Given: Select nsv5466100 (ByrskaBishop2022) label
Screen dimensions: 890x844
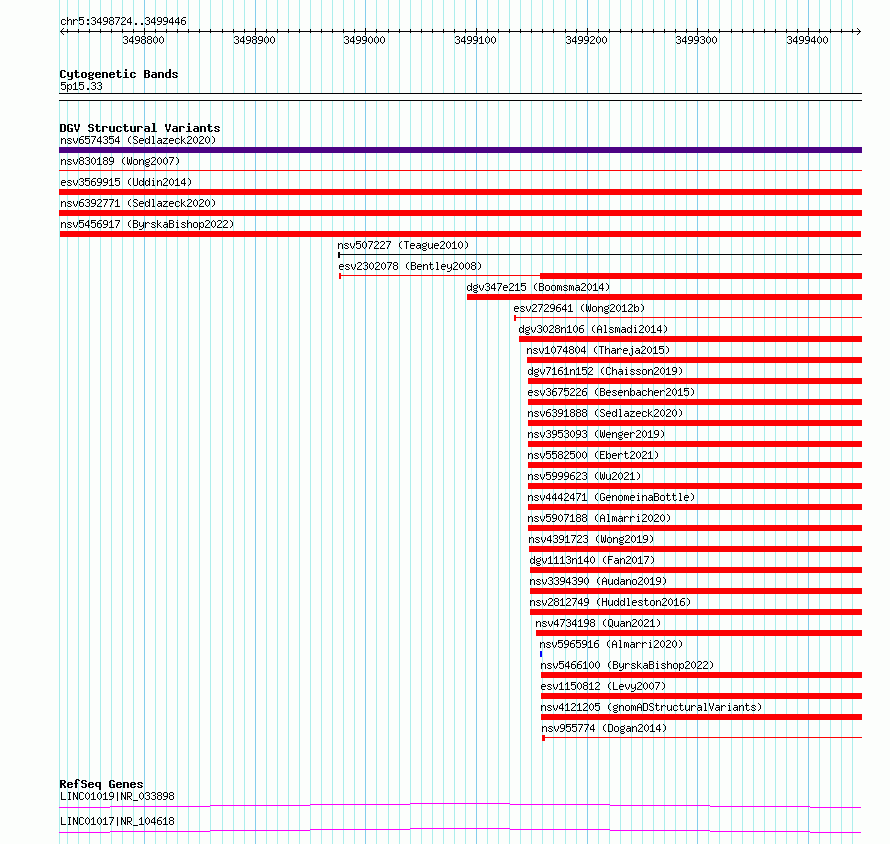Looking at the screenshot, I should coord(627,665).
